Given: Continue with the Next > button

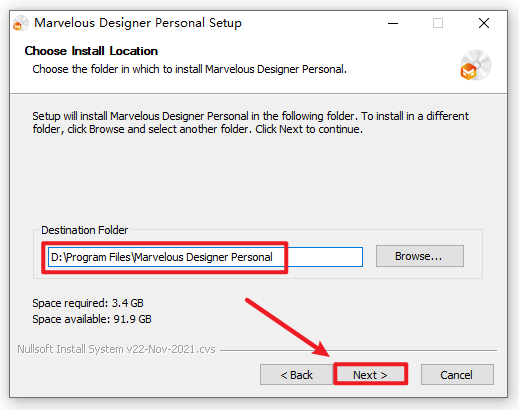Looking at the screenshot, I should 370,375.
